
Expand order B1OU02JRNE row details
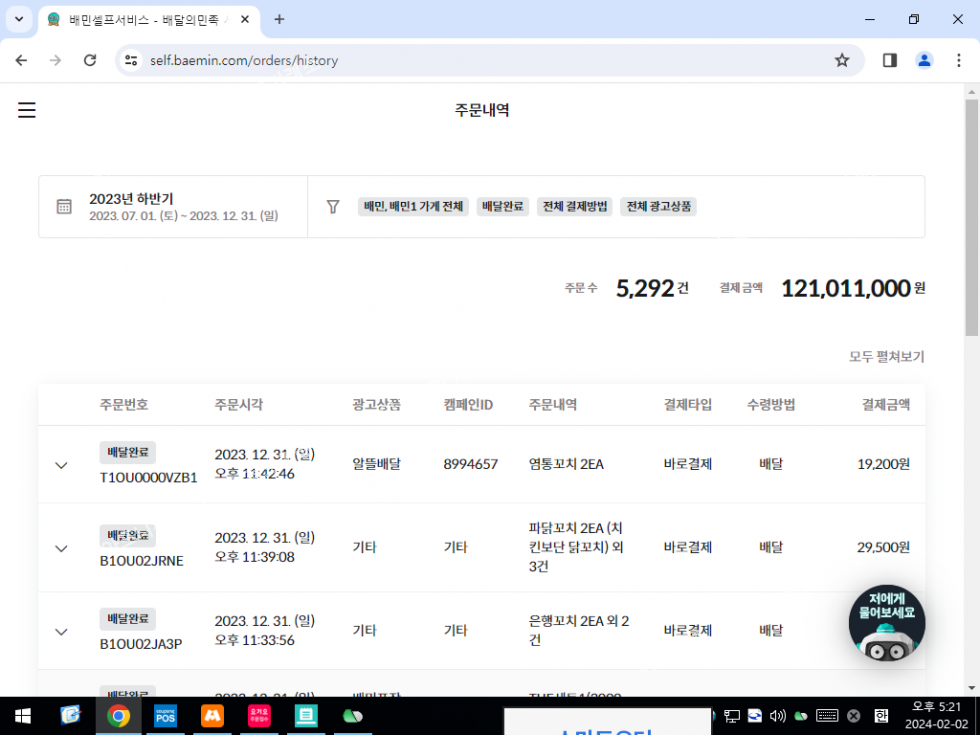61,548
